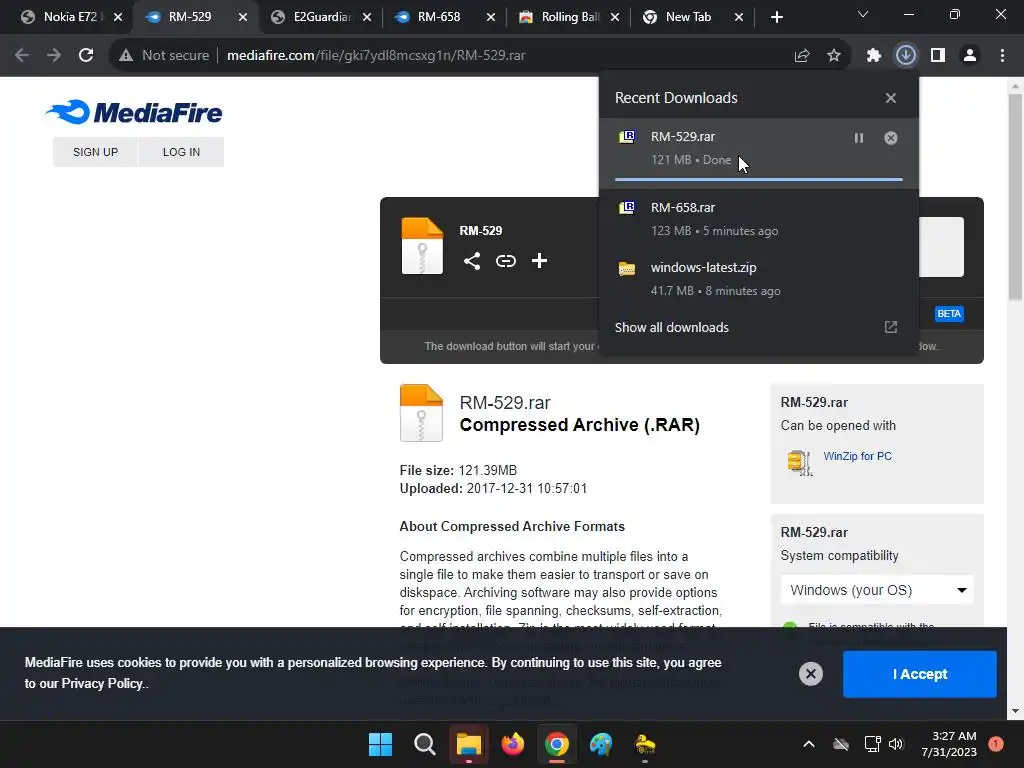Click the volume icon in system tray
The image size is (1024, 768).
click(x=896, y=744)
